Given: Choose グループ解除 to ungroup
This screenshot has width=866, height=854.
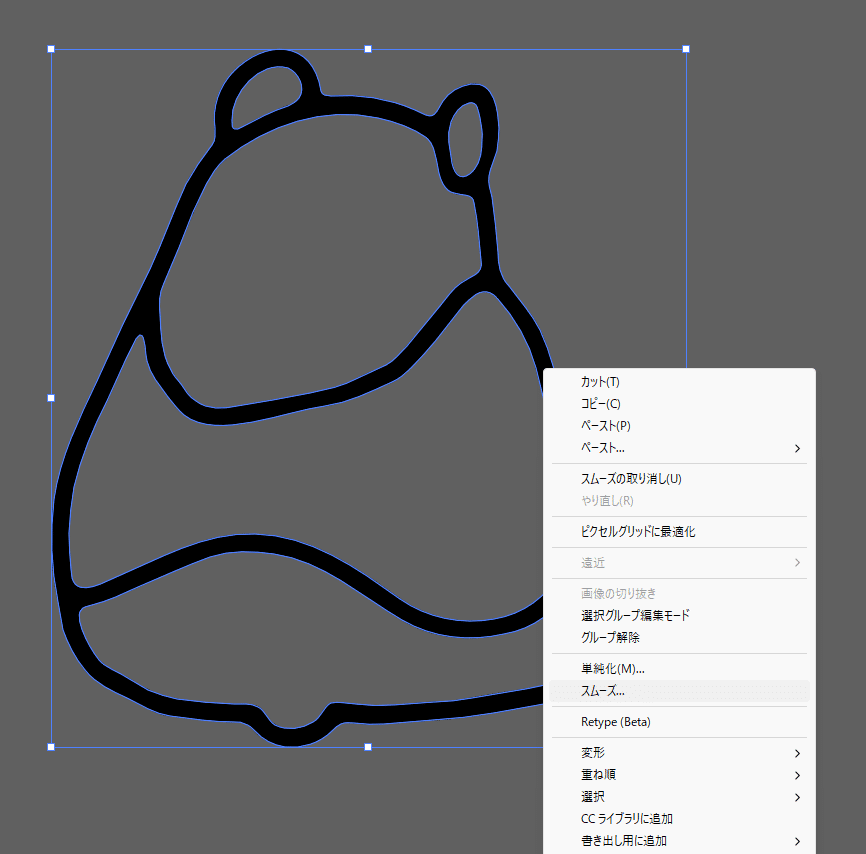Looking at the screenshot, I should tap(679, 637).
